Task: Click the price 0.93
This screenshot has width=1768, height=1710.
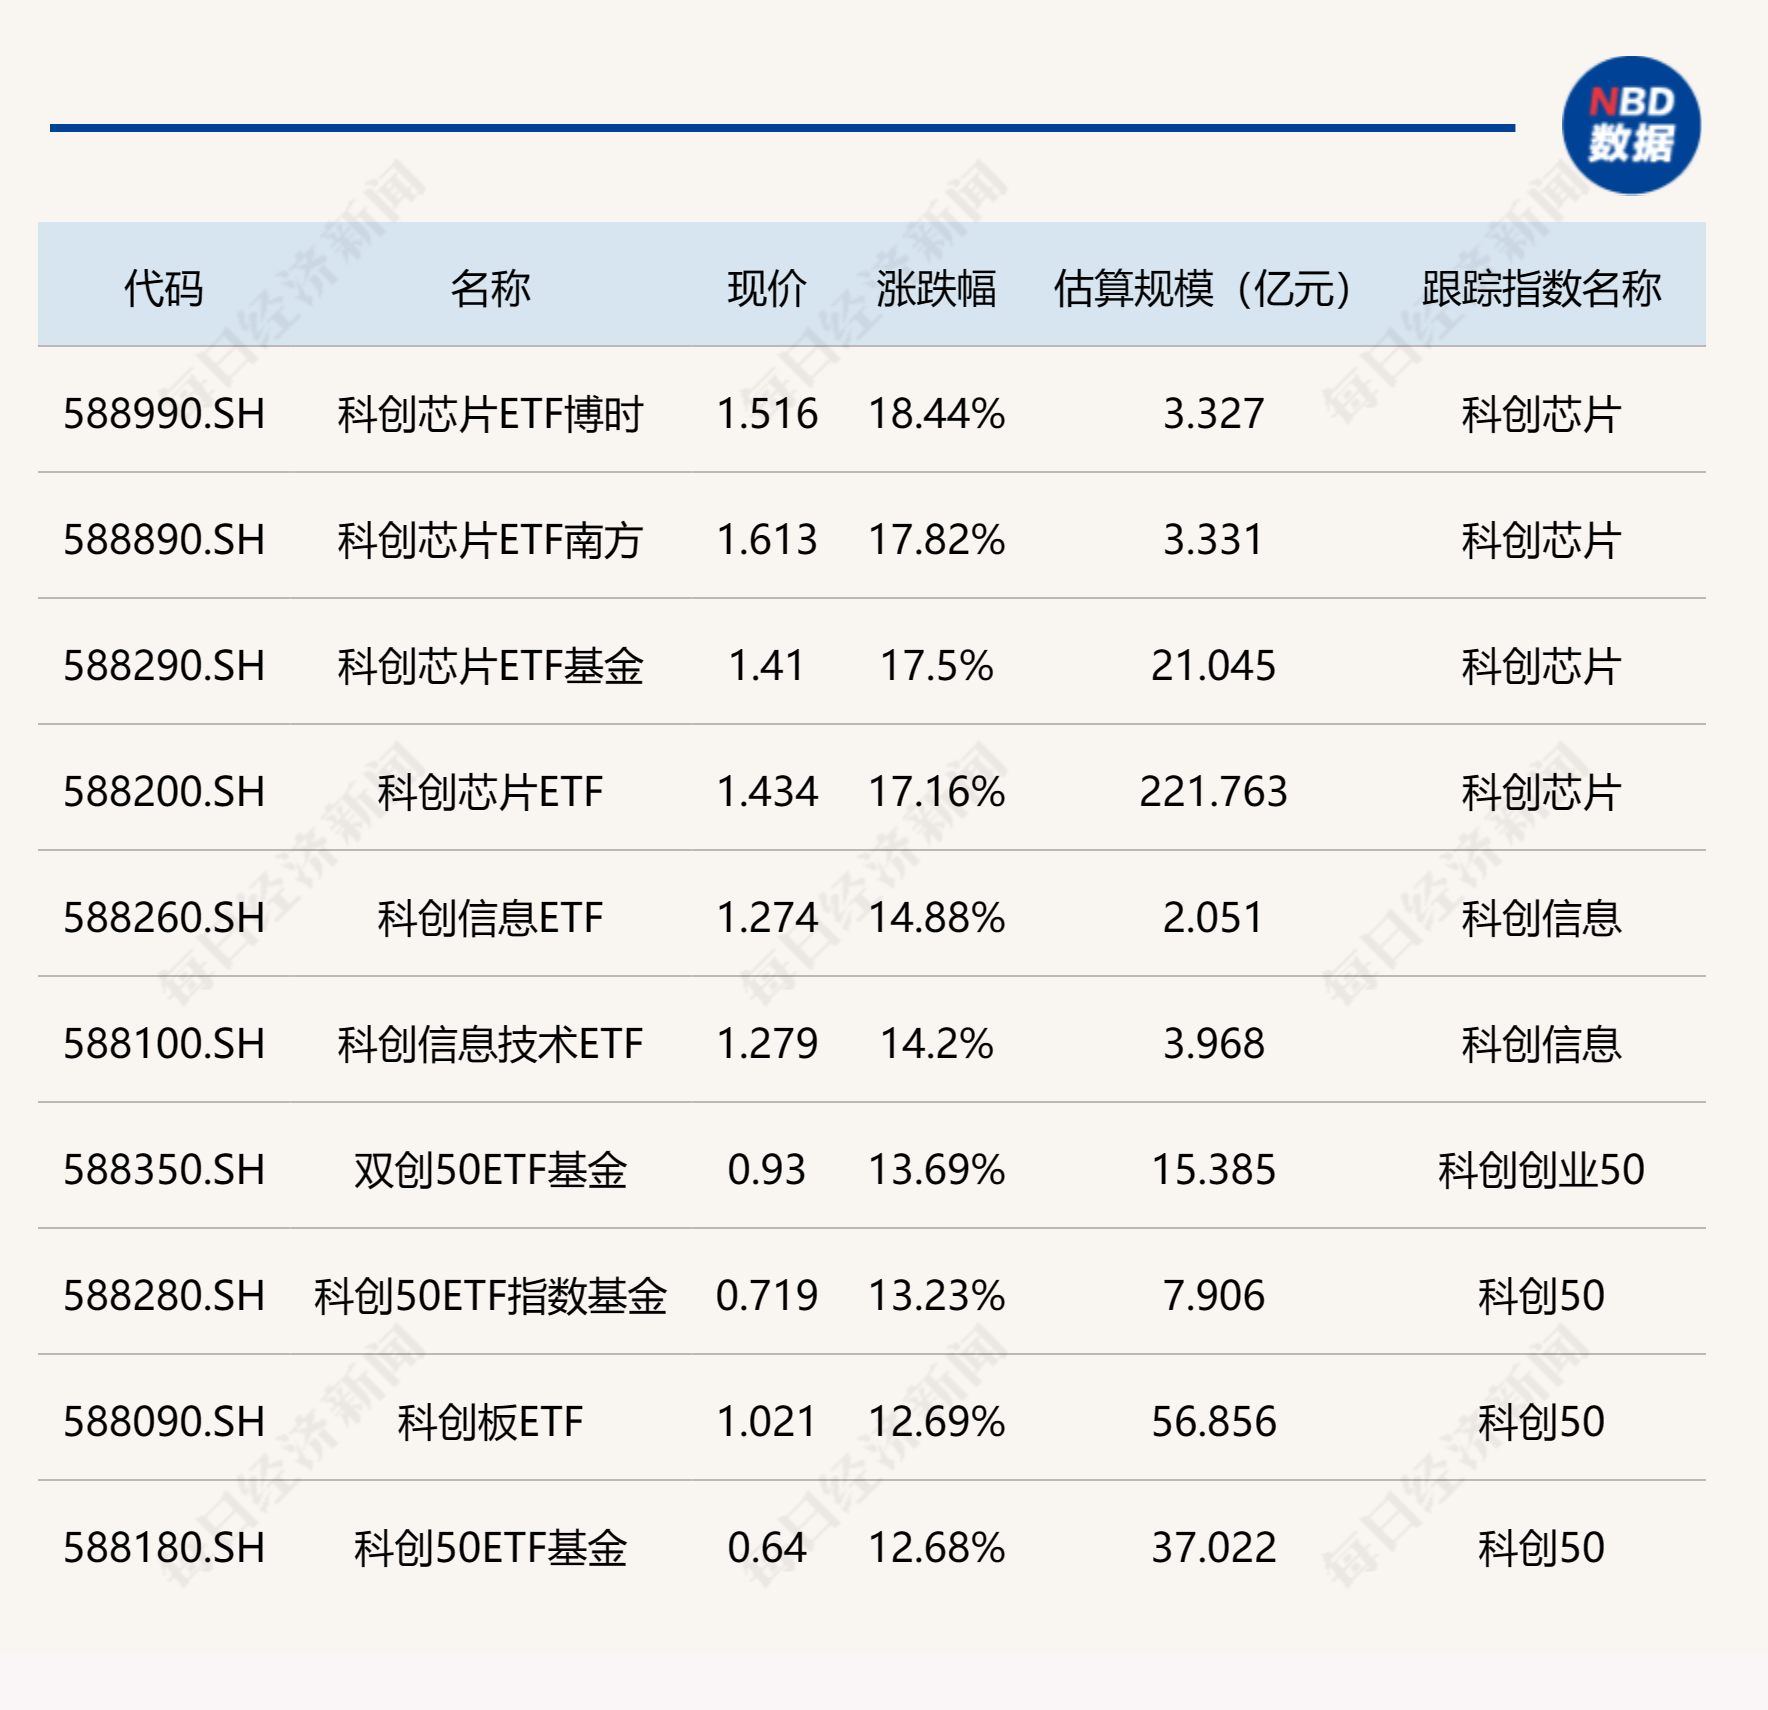Action: pos(767,1170)
